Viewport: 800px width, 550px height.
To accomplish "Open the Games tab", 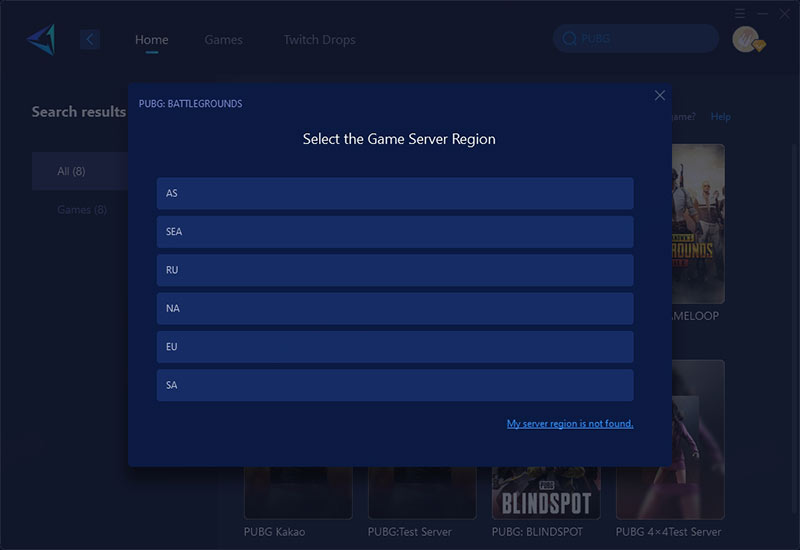I will tap(223, 40).
